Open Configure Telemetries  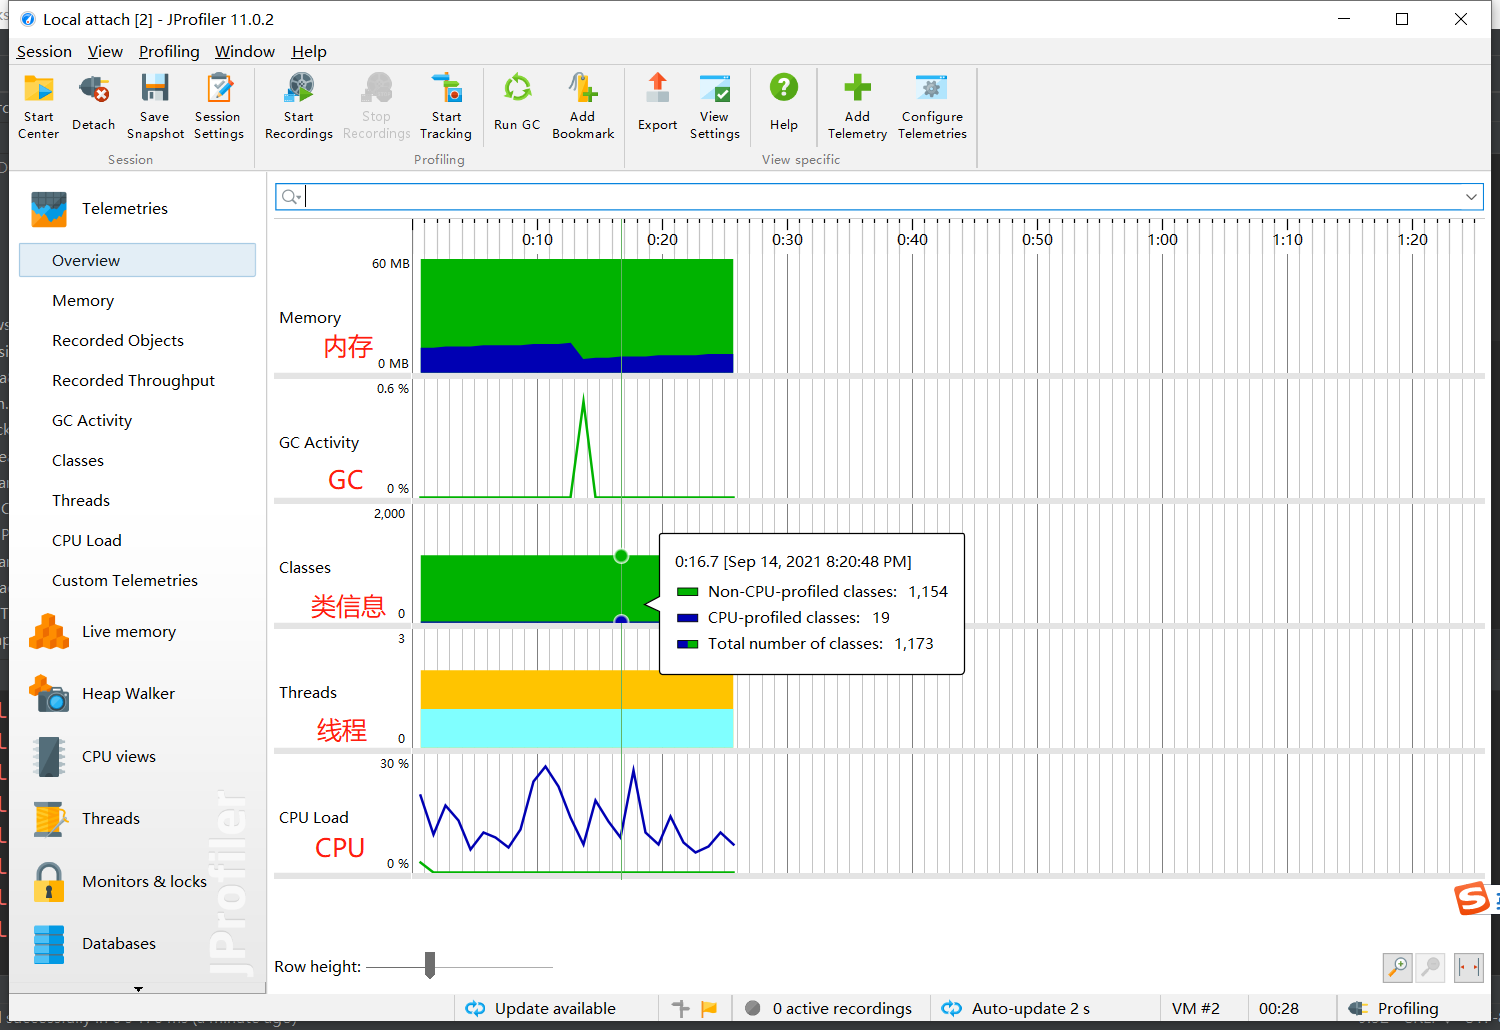pos(931,105)
